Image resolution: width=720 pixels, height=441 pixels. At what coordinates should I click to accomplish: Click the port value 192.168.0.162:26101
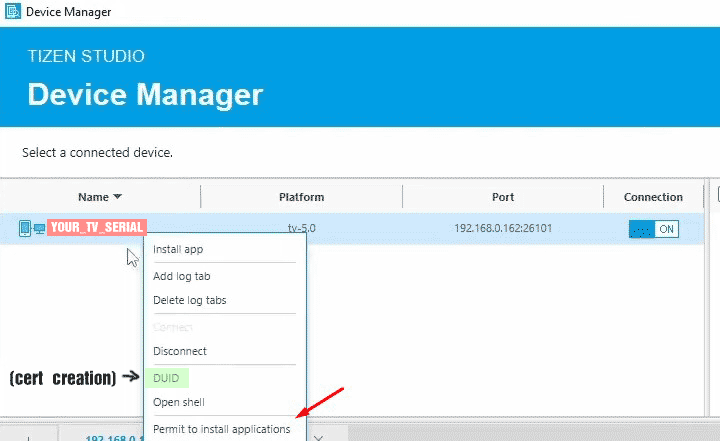tap(503, 229)
